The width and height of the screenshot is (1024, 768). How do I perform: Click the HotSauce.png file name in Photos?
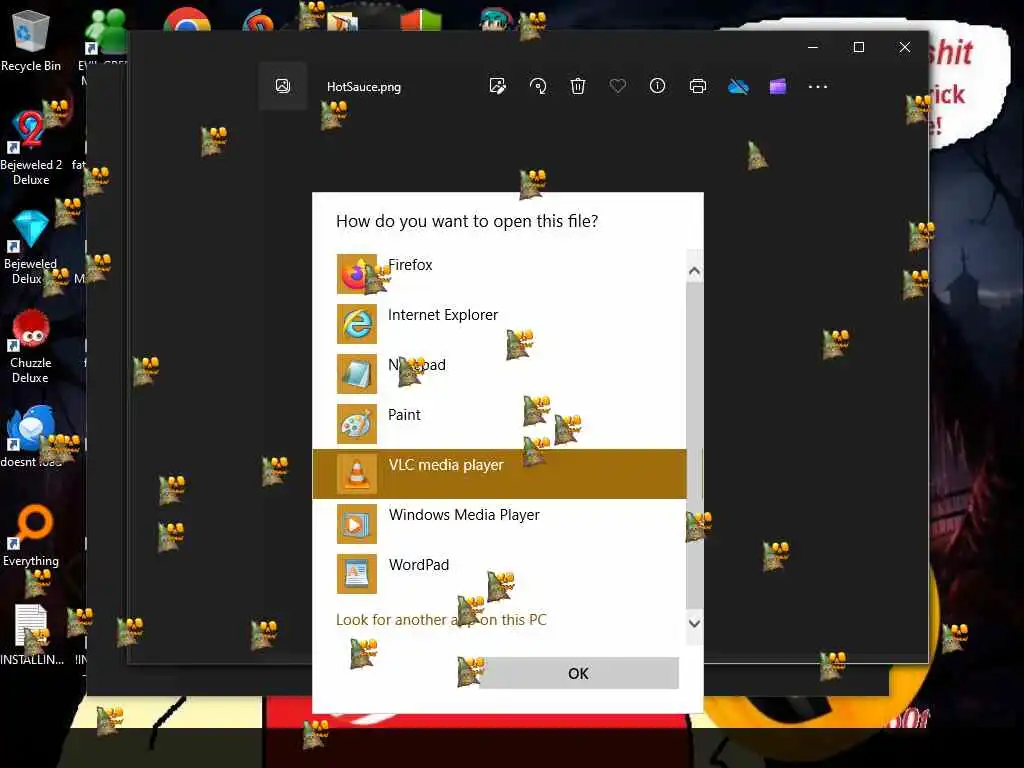[x=364, y=87]
